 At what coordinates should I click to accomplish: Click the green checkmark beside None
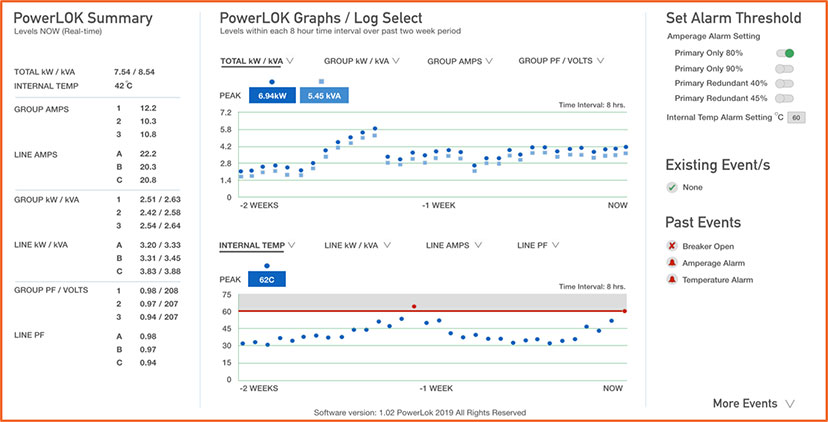tap(672, 188)
